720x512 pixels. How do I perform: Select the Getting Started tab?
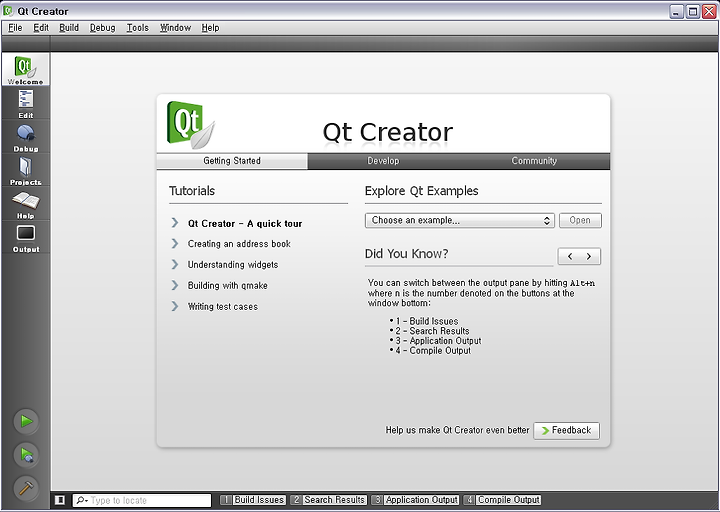232,161
